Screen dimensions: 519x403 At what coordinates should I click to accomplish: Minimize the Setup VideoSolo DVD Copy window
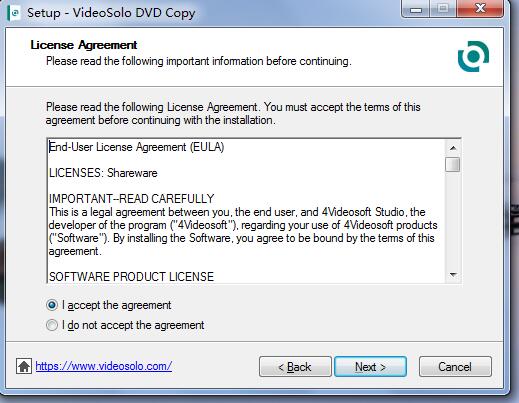coord(416,9)
